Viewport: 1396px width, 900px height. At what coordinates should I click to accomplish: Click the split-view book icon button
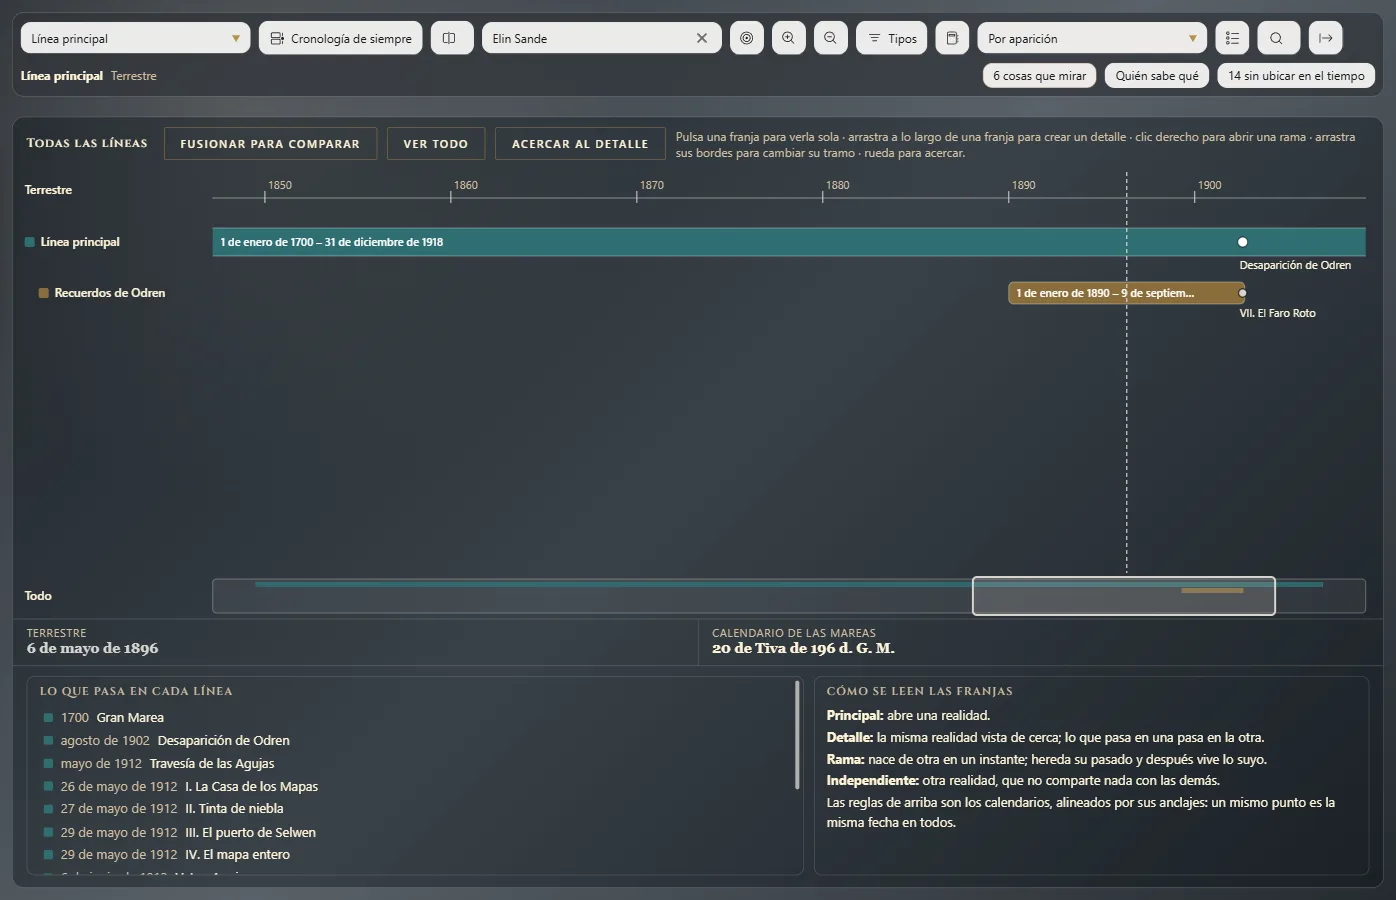tap(452, 38)
